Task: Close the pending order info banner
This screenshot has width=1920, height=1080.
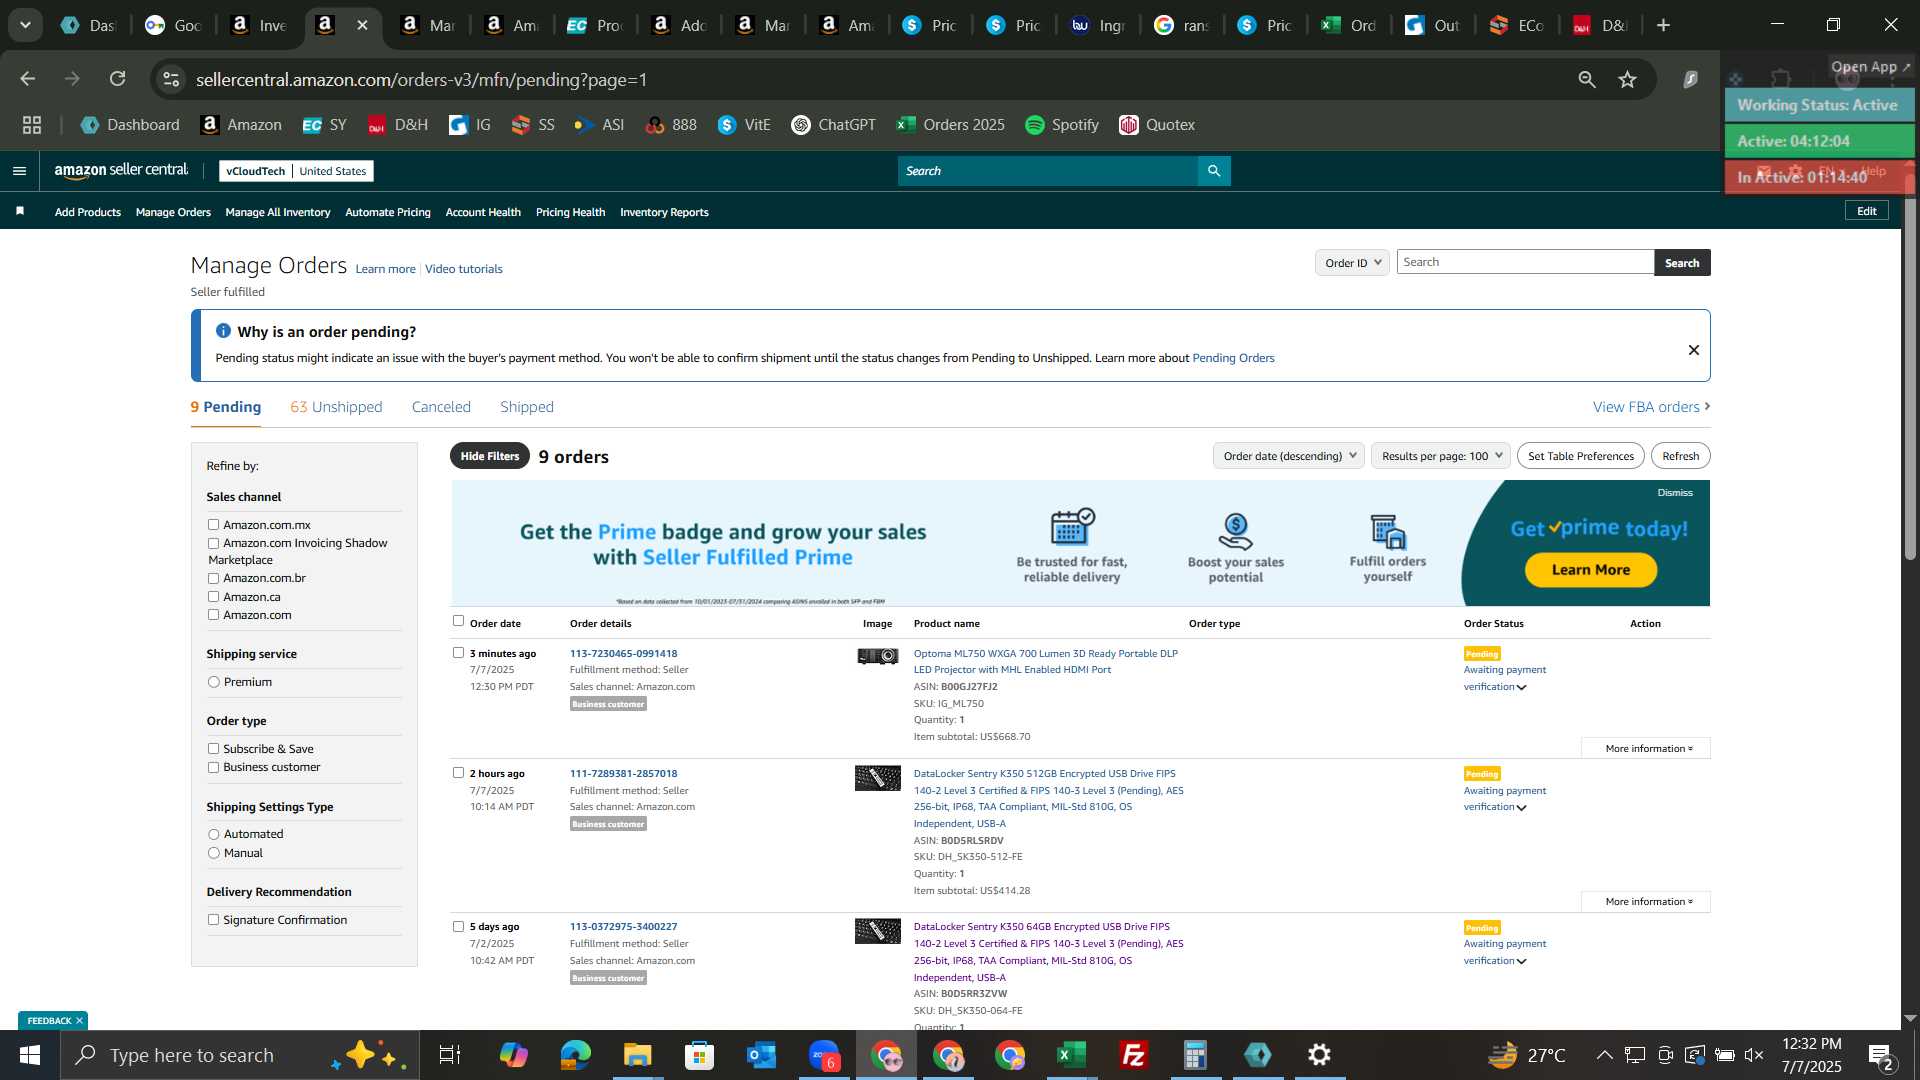Action: coord(1694,350)
